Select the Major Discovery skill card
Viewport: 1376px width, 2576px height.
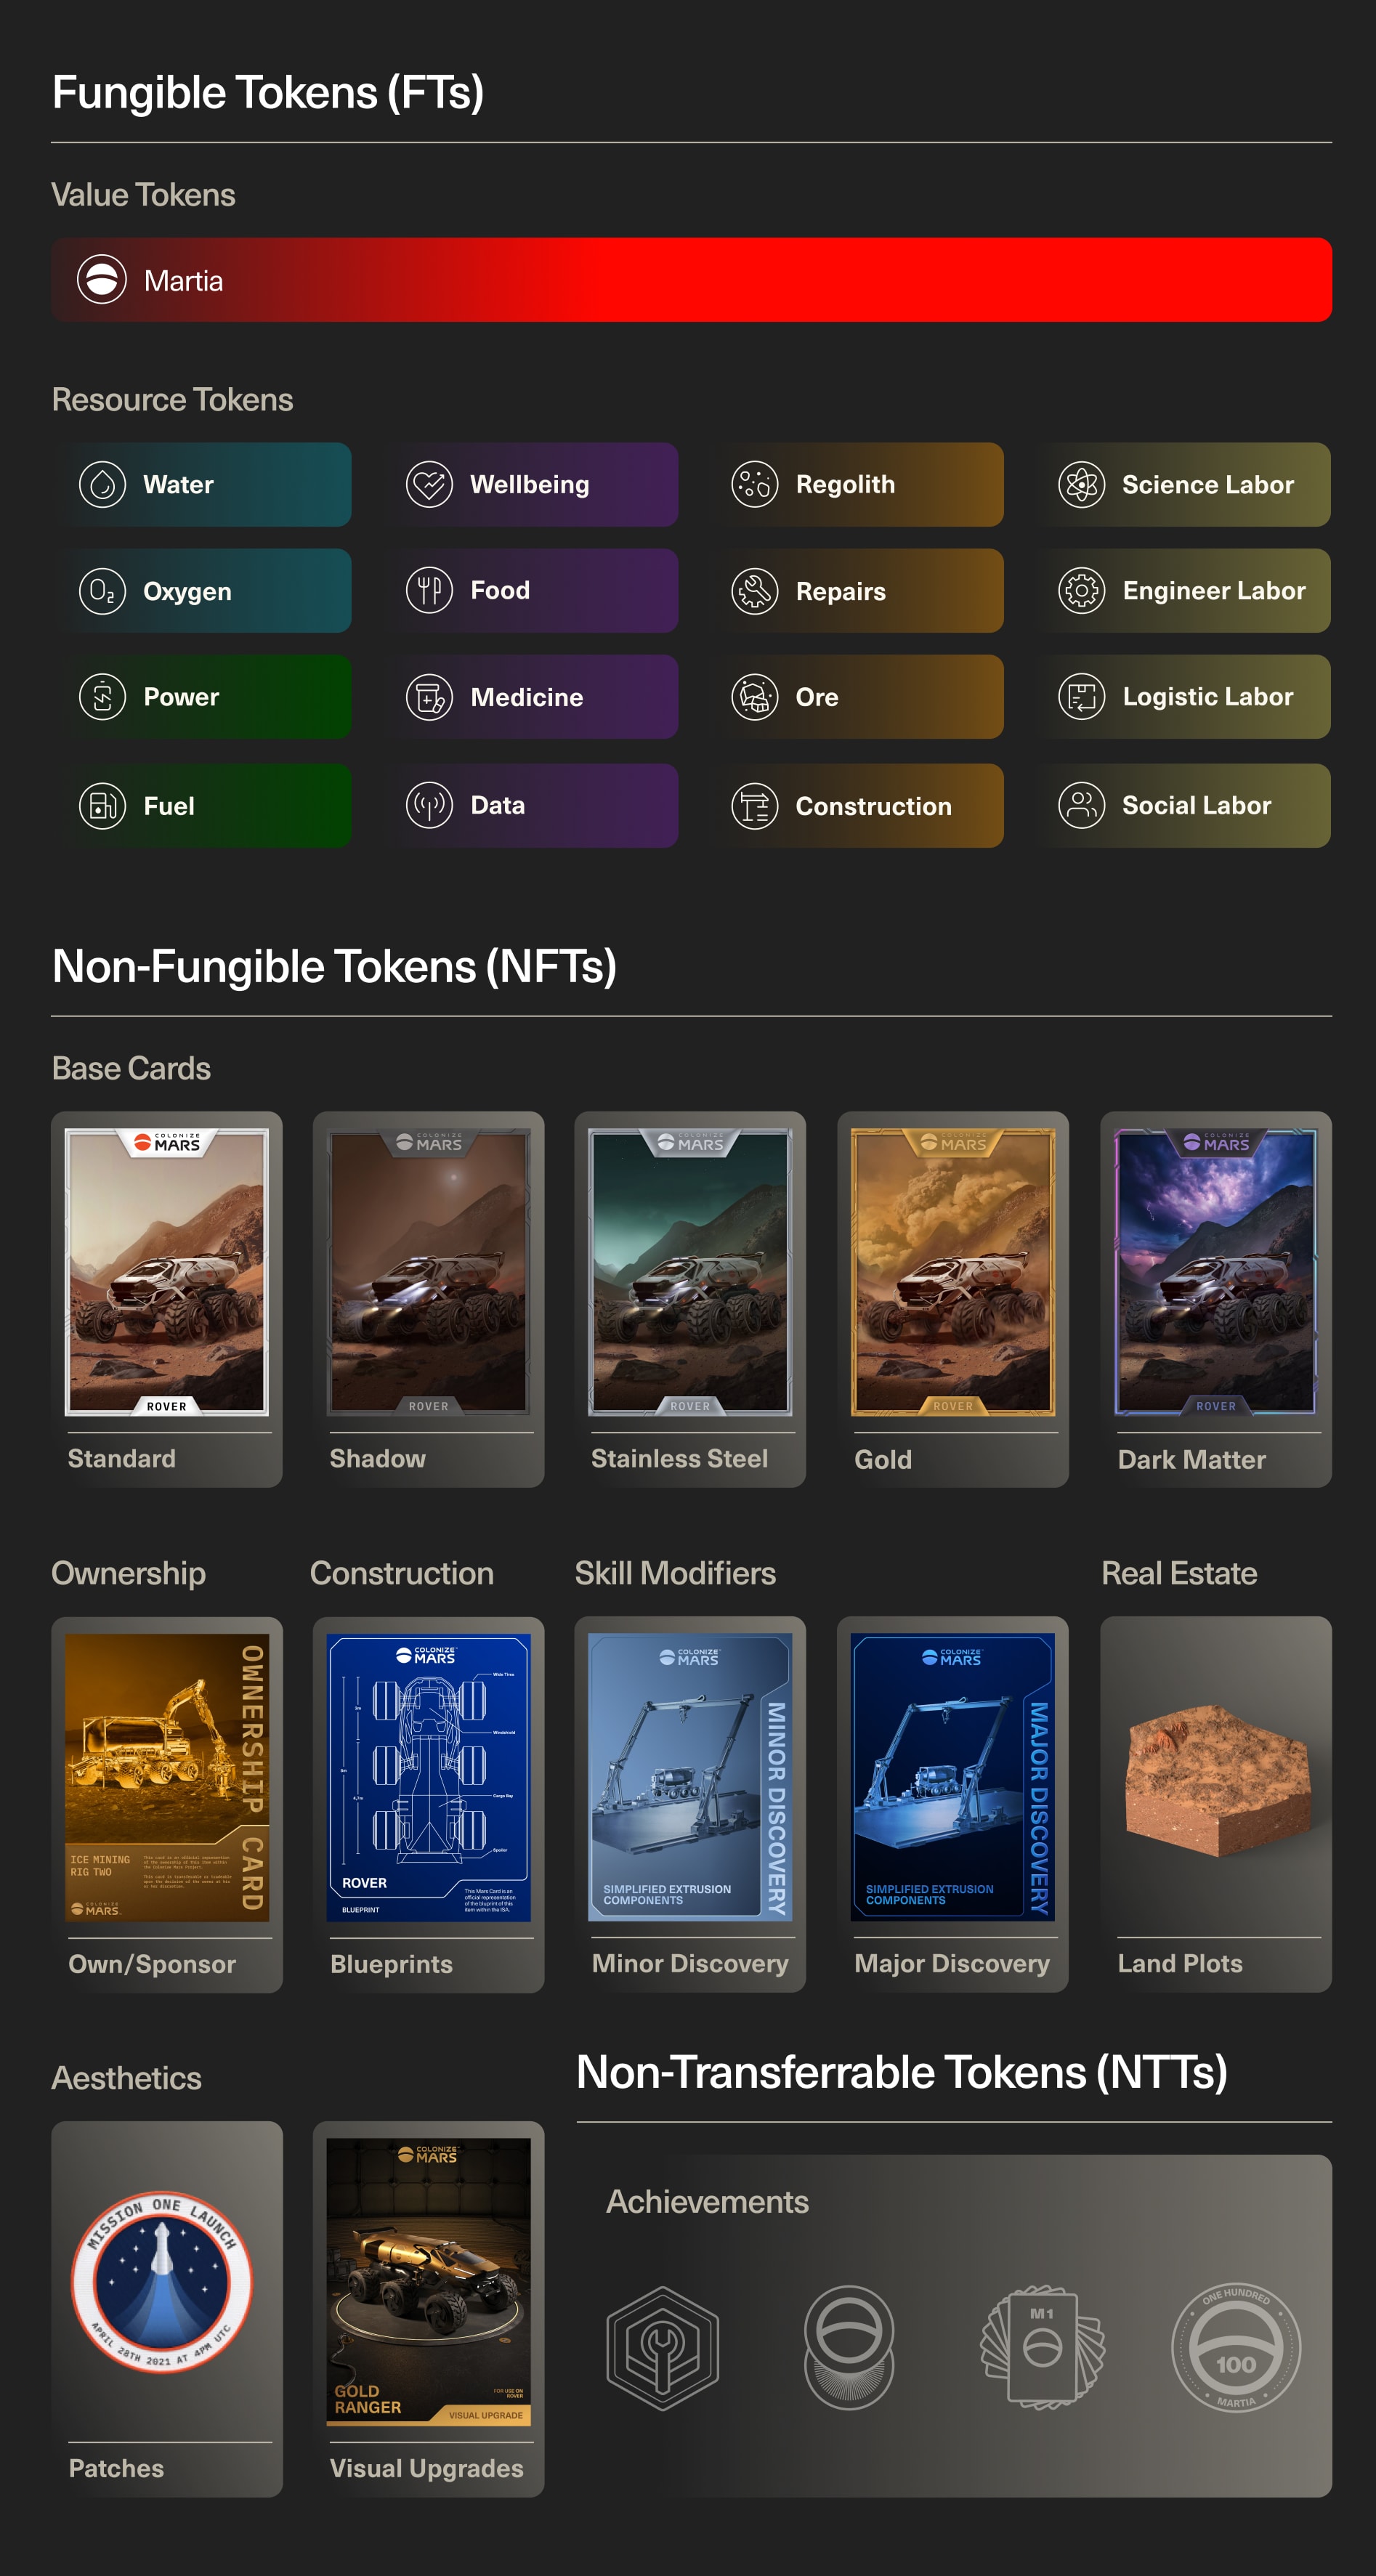click(952, 1804)
